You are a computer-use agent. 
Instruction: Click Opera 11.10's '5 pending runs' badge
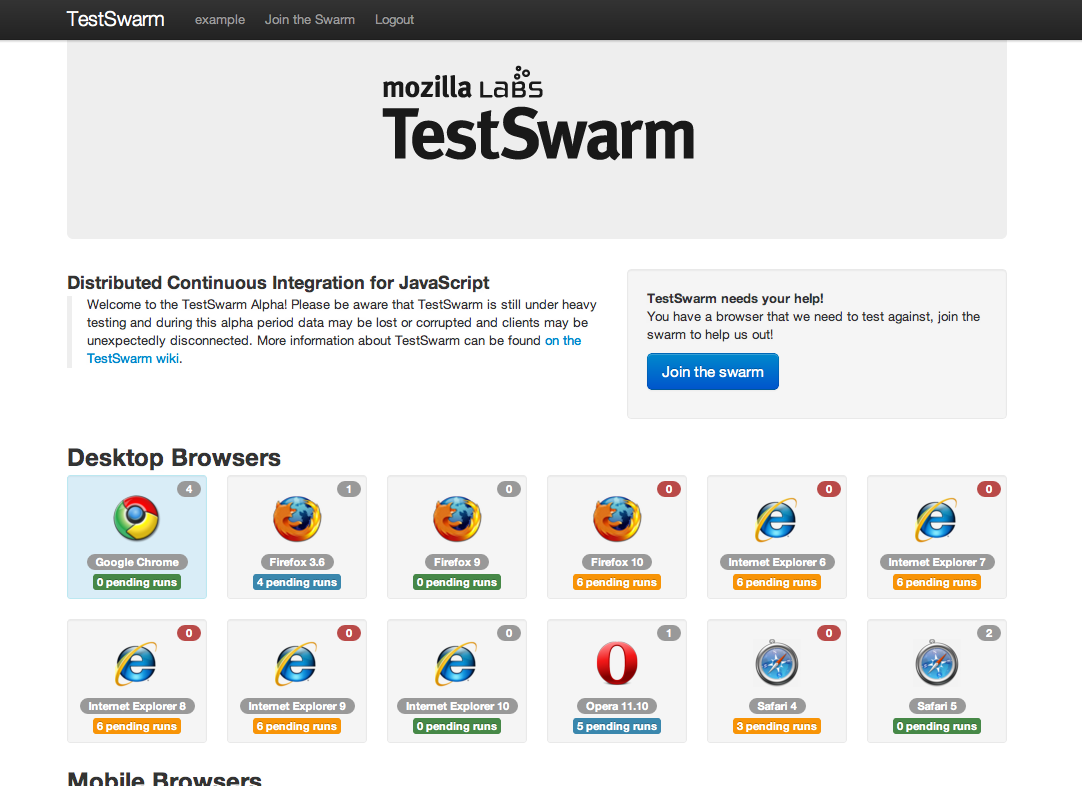tap(617, 726)
